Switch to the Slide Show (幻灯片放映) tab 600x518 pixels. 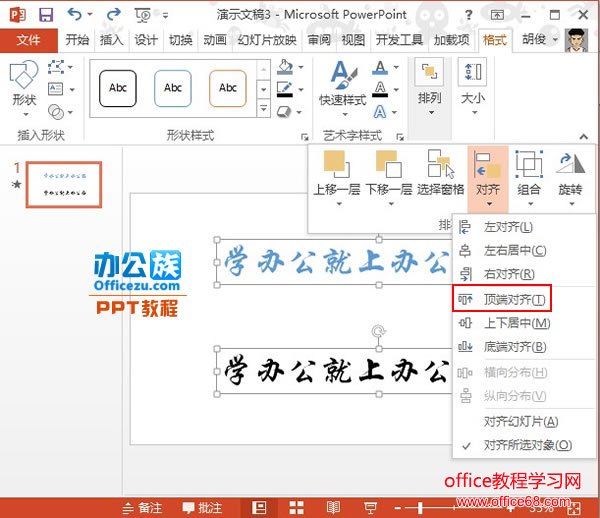(x=267, y=40)
